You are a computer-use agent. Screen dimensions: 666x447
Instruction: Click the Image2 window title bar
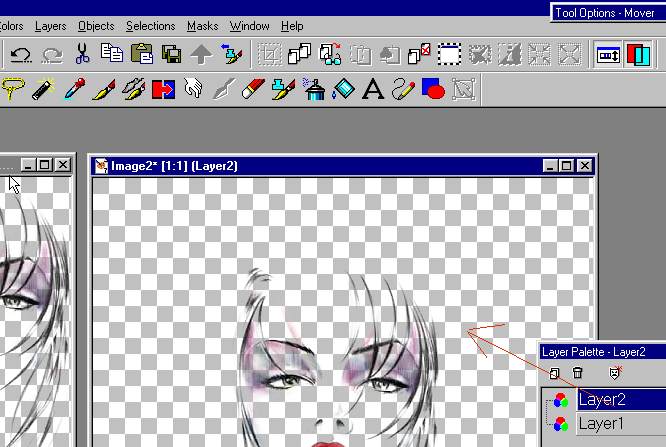click(x=343, y=166)
